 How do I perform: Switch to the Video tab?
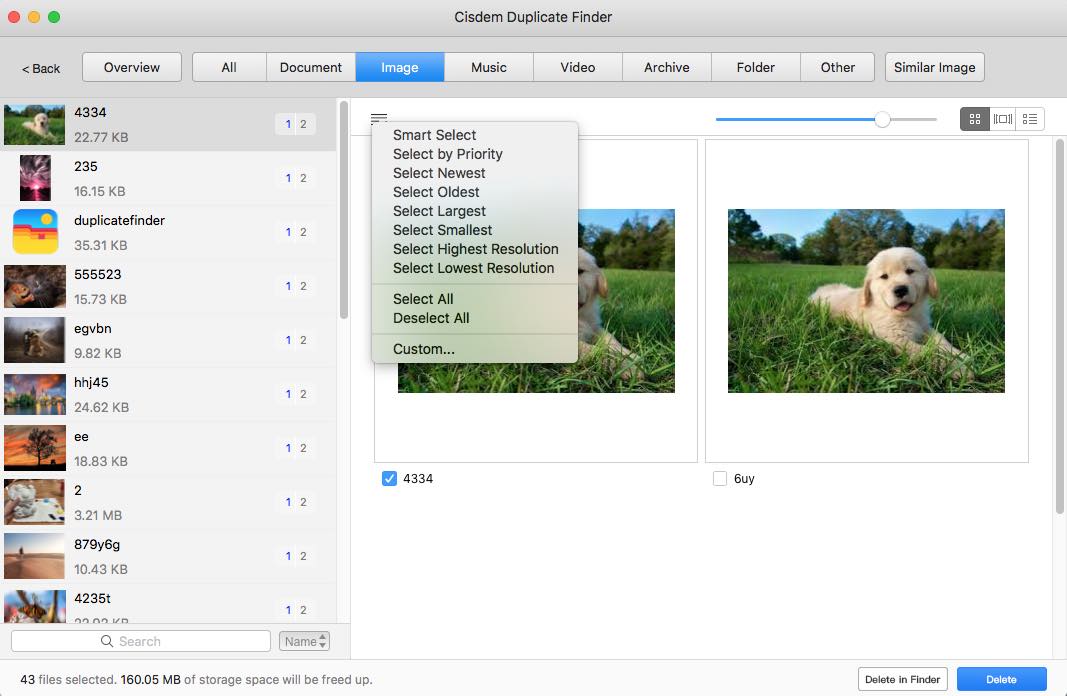click(578, 67)
